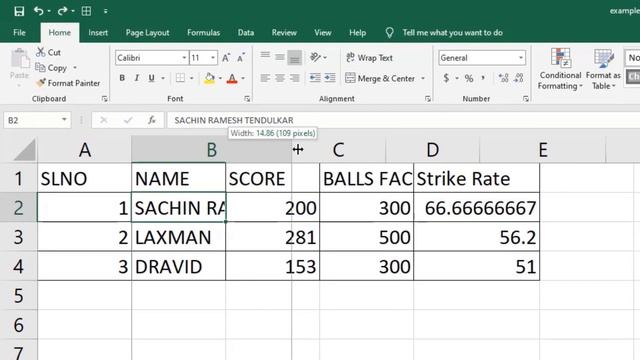Toggle italic formatting

click(x=137, y=78)
